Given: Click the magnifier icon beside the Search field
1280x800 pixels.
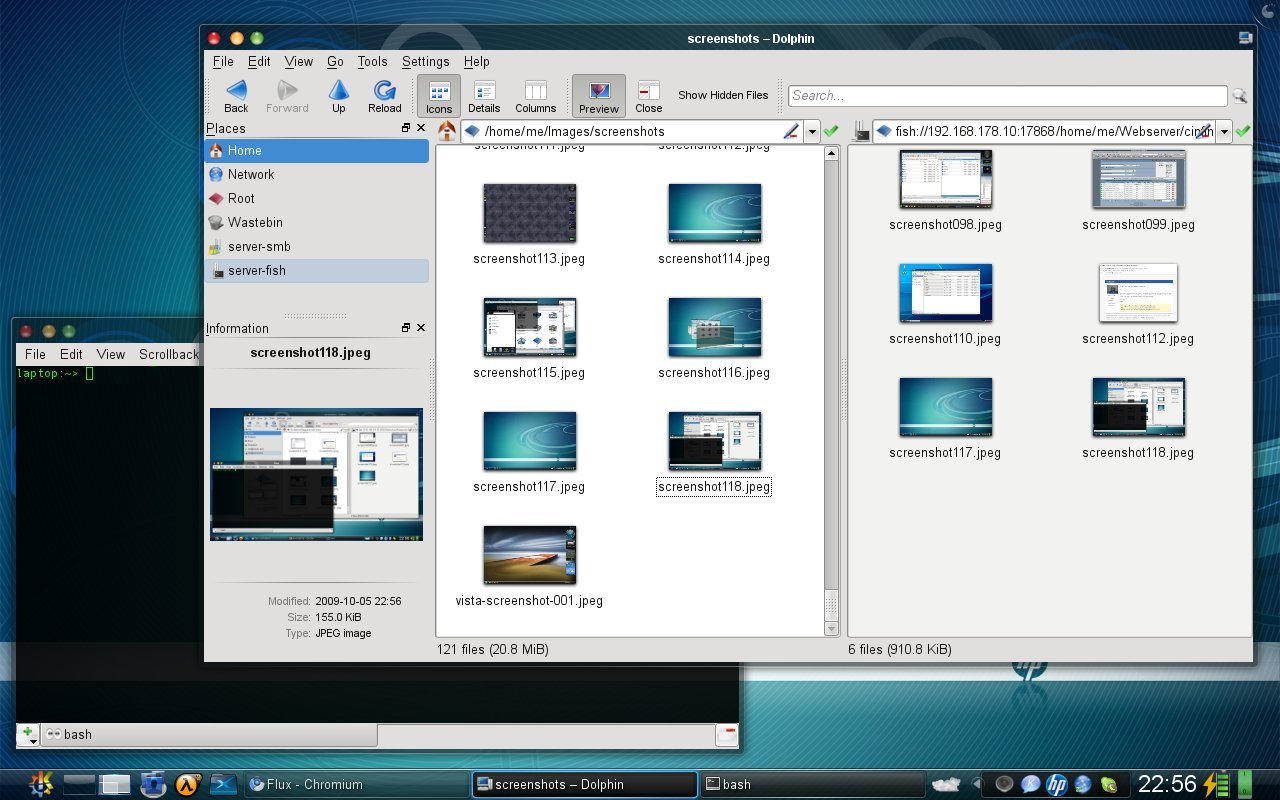Looking at the screenshot, I should (x=1240, y=96).
